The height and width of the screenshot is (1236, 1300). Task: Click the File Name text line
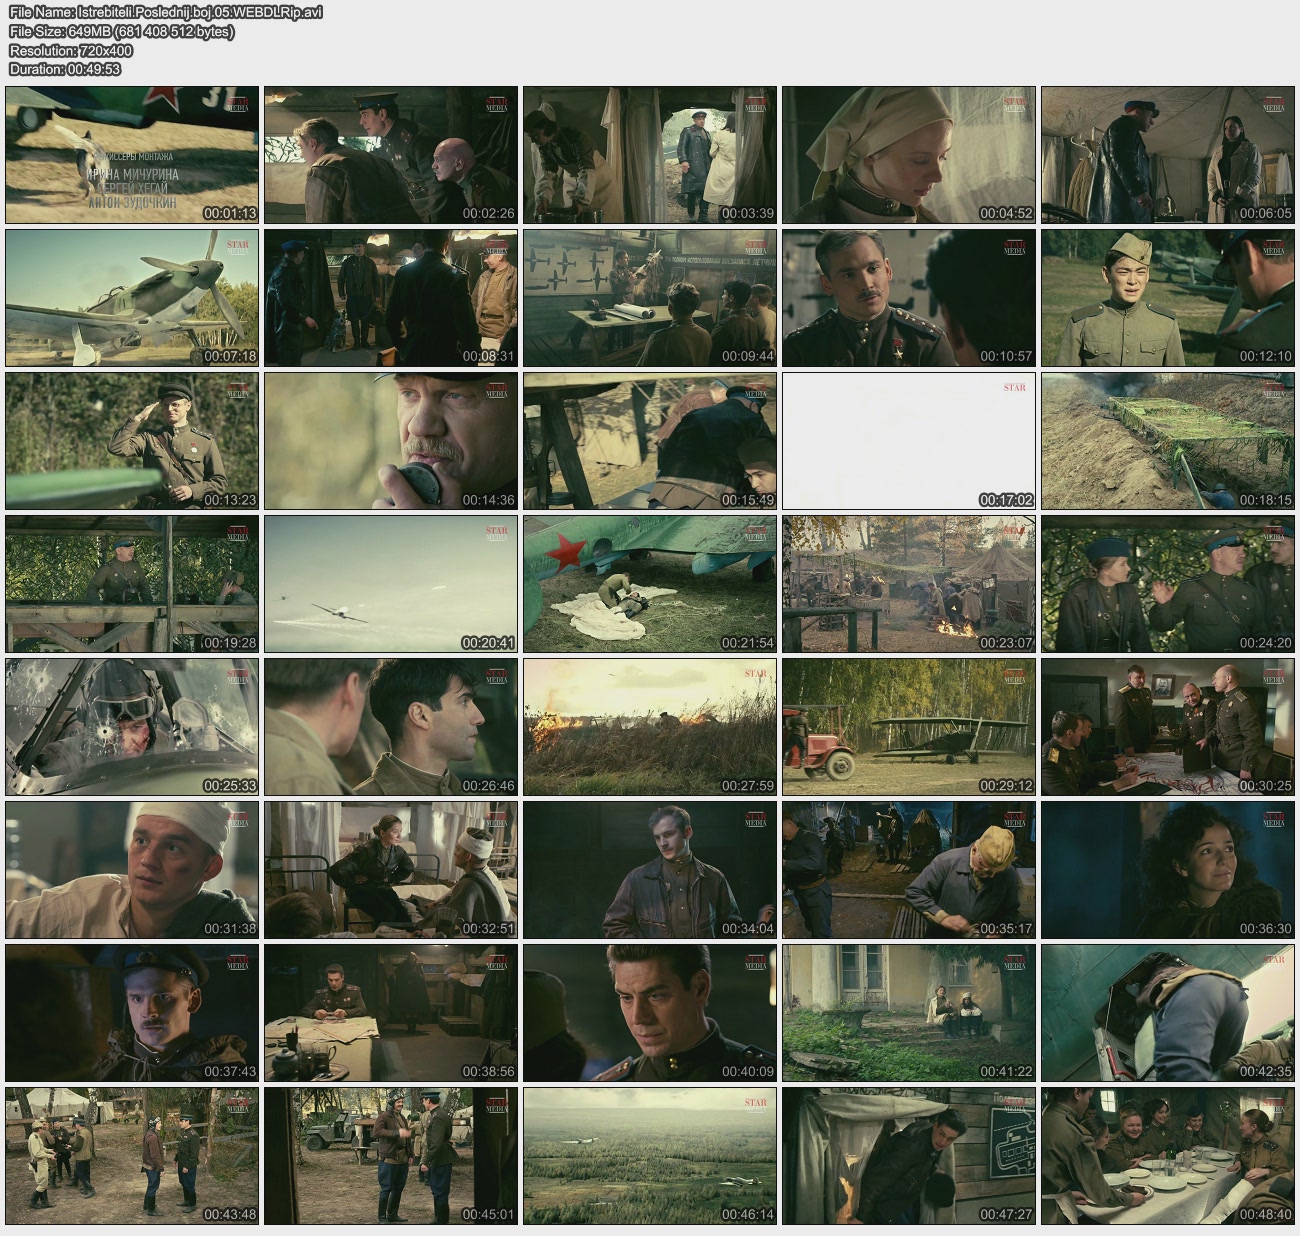pyautogui.click(x=166, y=13)
